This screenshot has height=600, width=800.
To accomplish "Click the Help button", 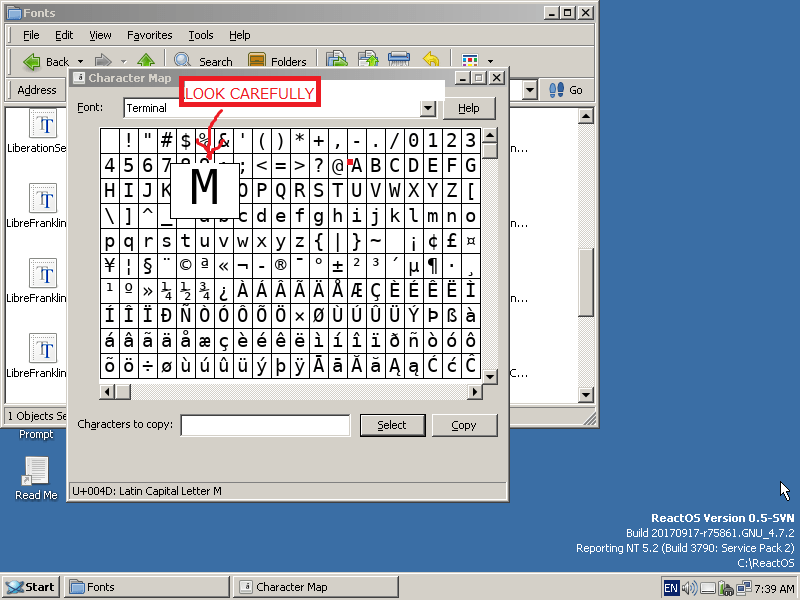I will (x=470, y=108).
